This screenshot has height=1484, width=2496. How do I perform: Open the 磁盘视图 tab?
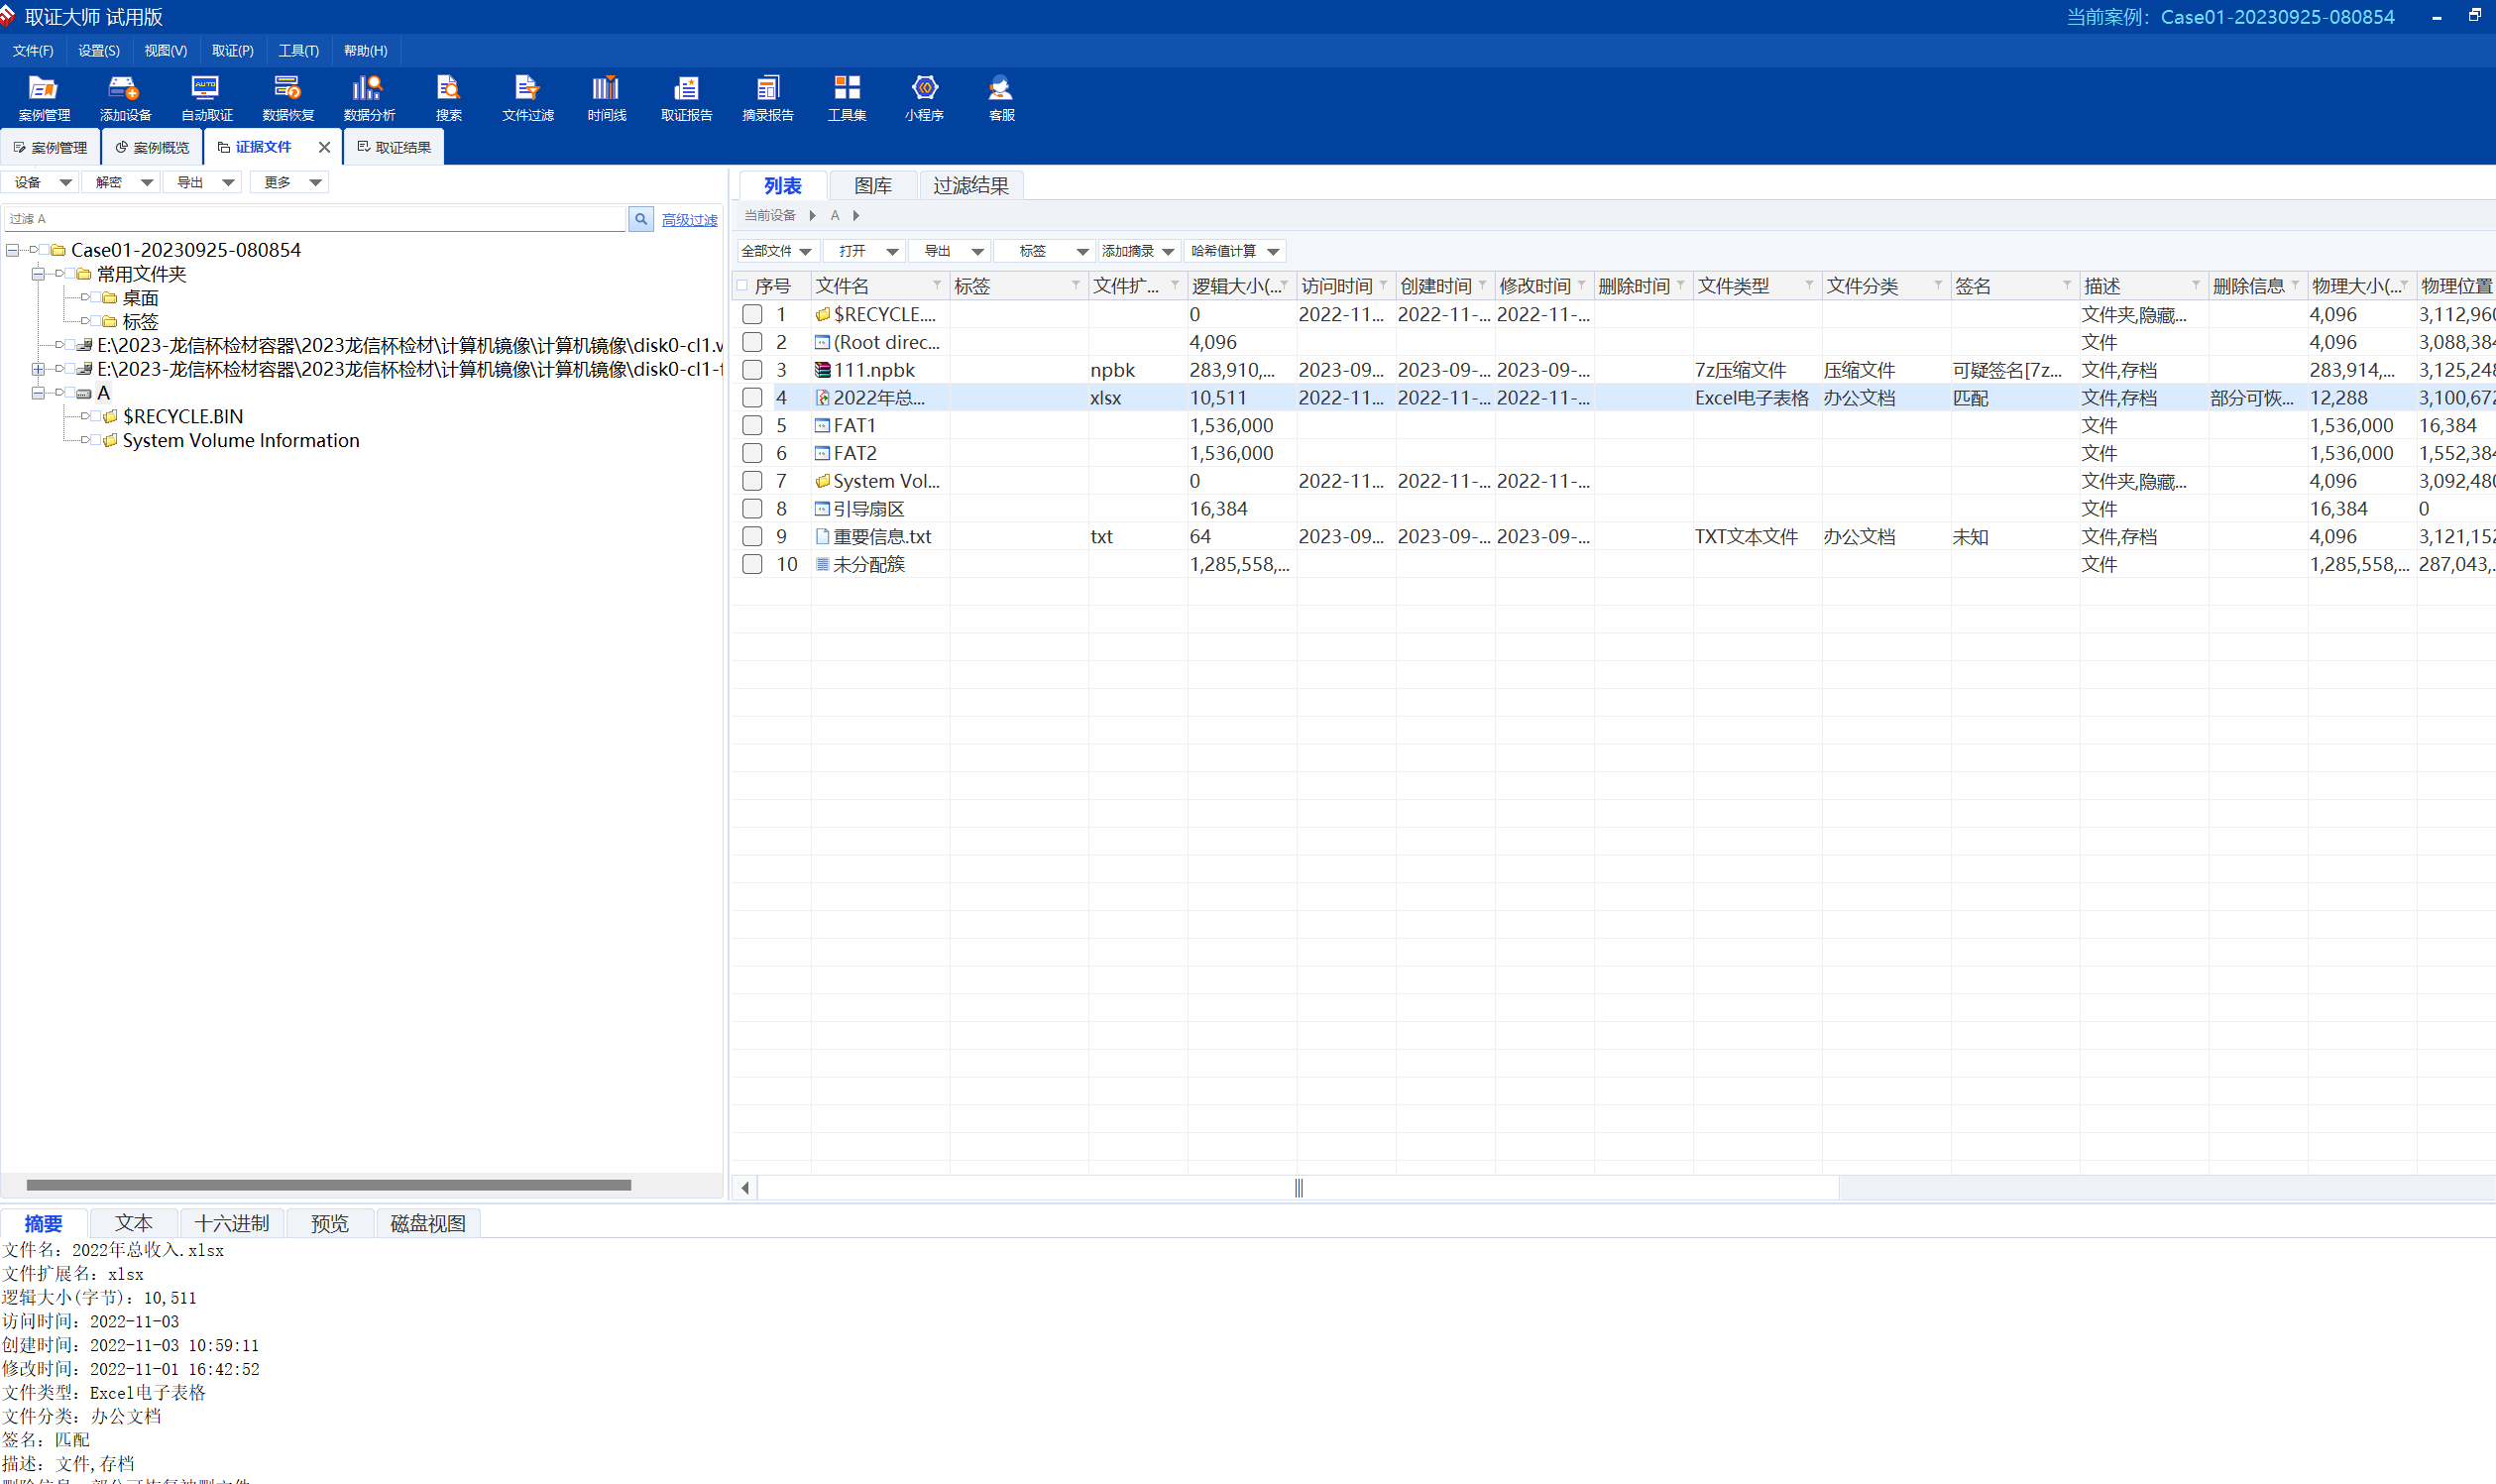tap(428, 1223)
